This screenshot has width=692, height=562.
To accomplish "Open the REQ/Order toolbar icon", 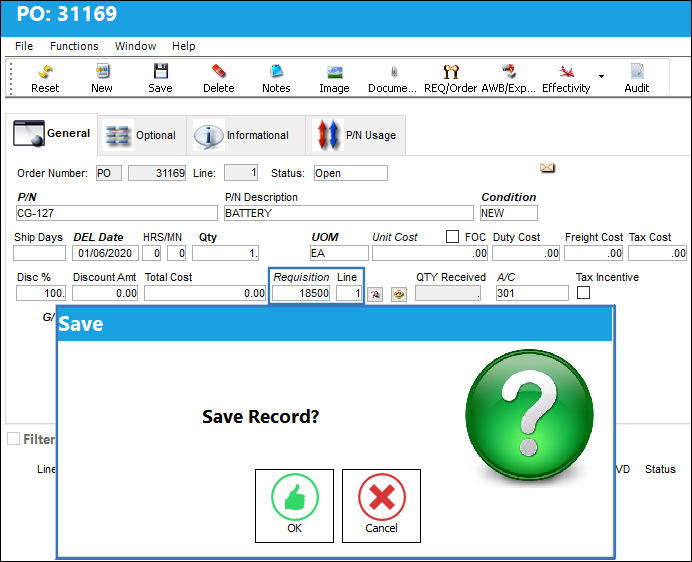I will pos(451,72).
